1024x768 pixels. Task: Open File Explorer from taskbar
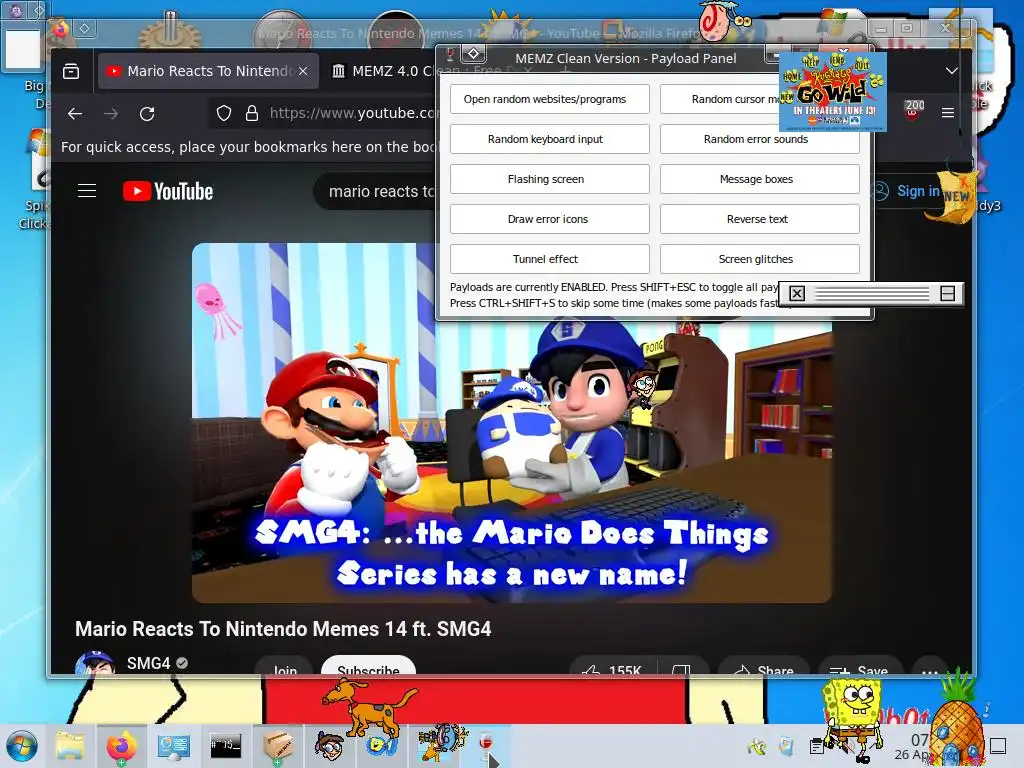click(70, 746)
